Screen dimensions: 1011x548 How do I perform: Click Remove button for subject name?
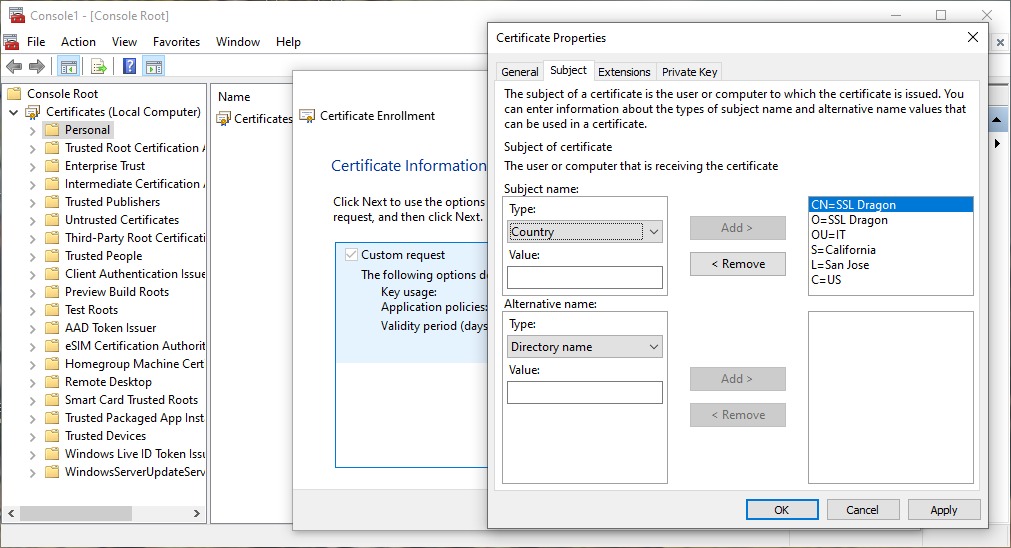pyautogui.click(x=738, y=264)
